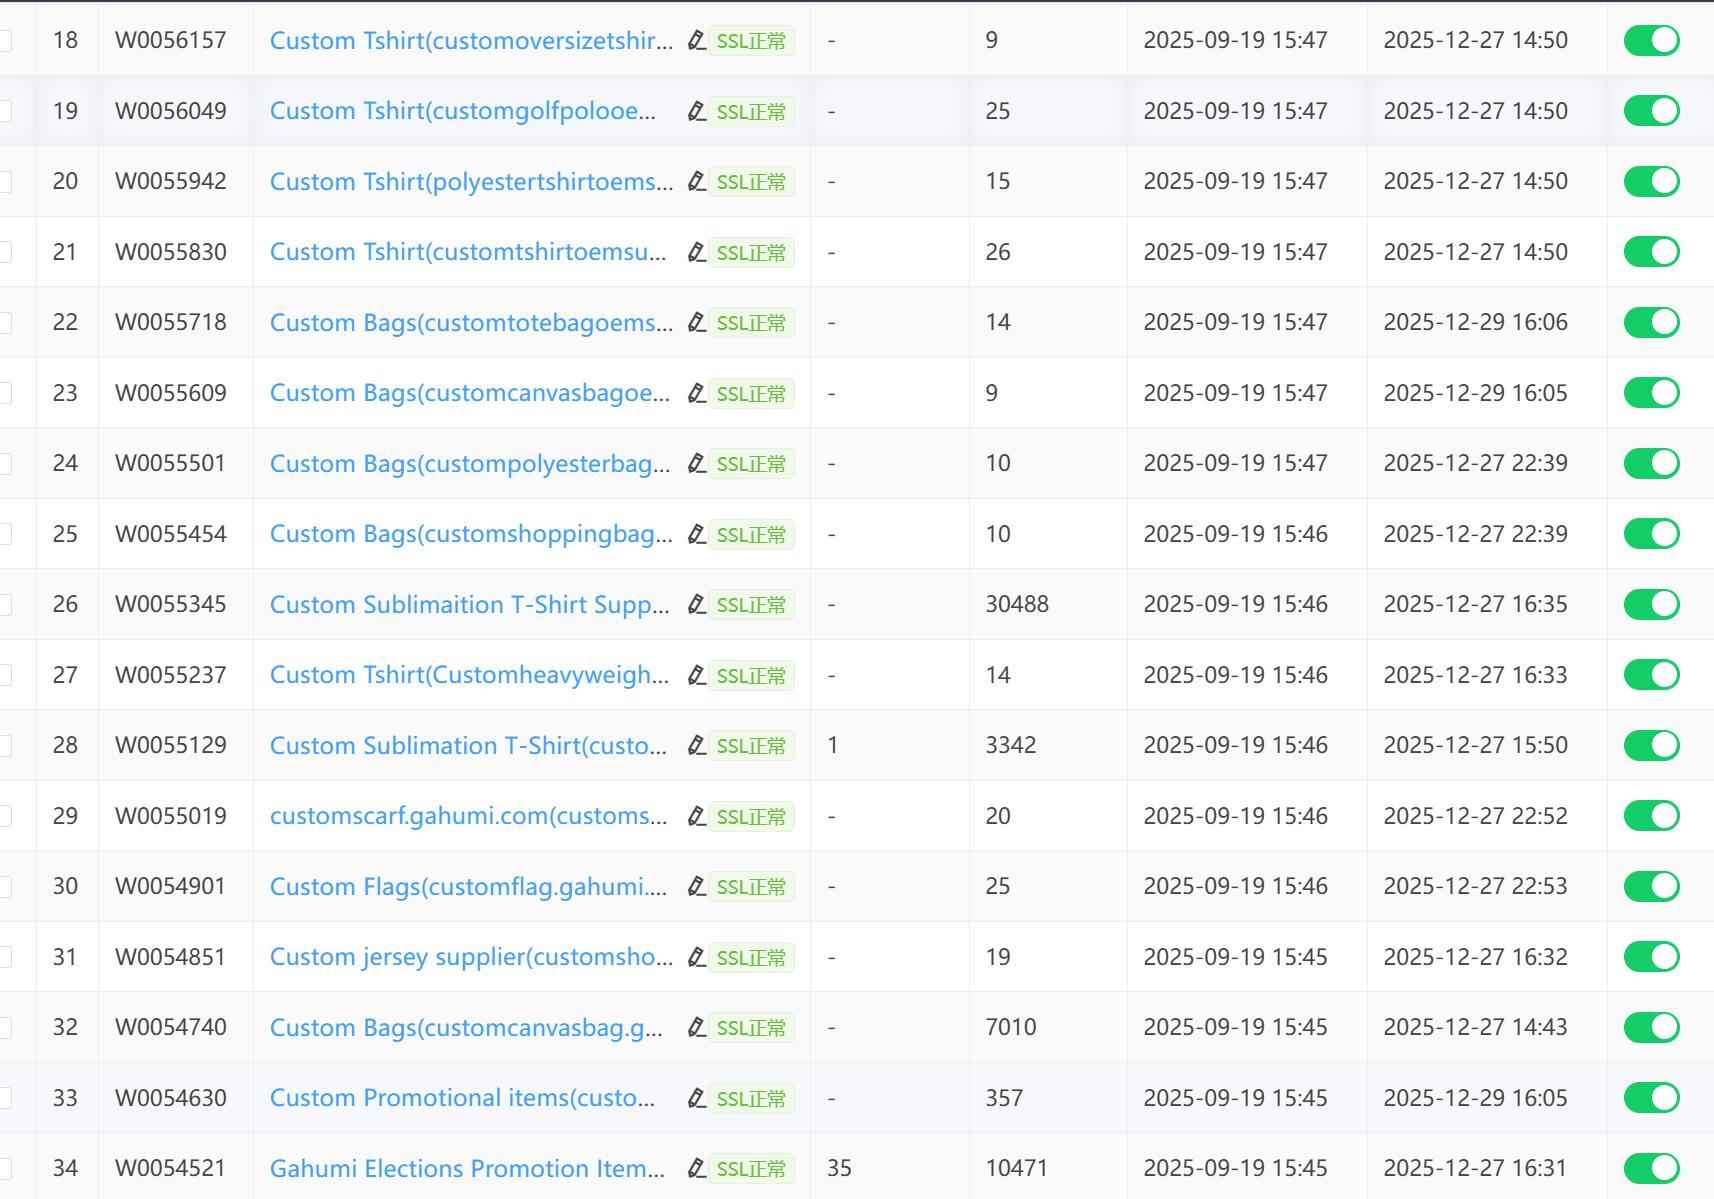Click the SSL正常 tag for row W0055237
Screen dimensions: 1714x1199
click(x=751, y=676)
